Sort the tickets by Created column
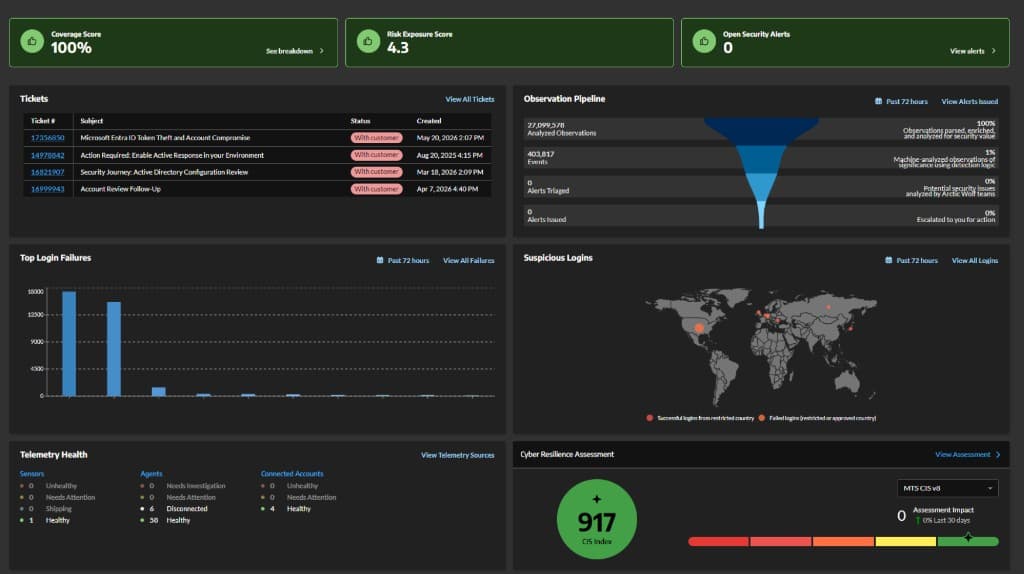 pyautogui.click(x=429, y=121)
